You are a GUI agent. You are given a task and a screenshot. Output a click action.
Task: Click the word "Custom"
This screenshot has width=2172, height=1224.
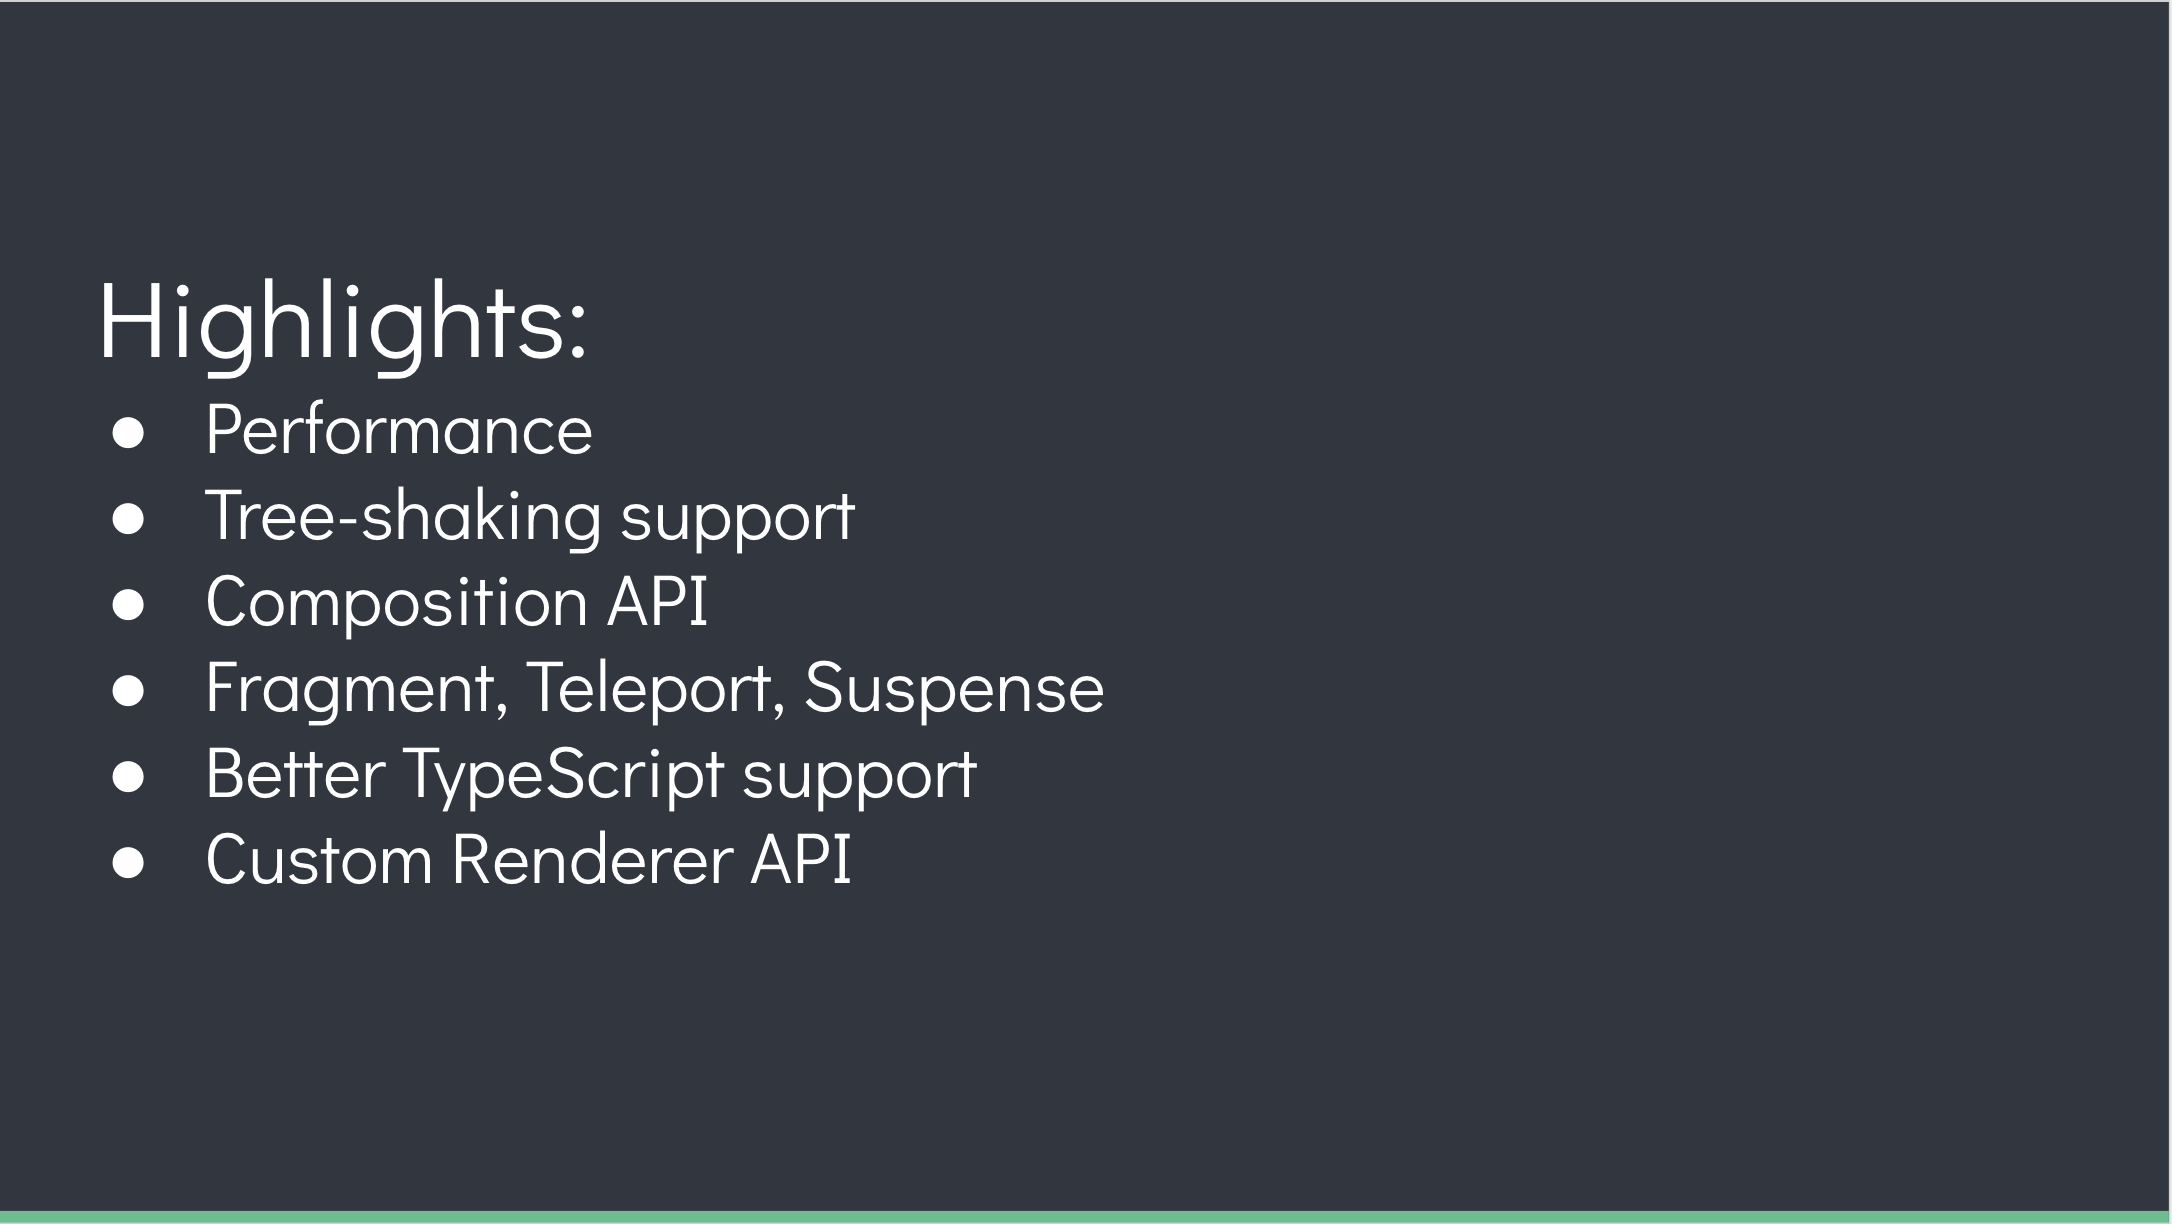pos(318,860)
